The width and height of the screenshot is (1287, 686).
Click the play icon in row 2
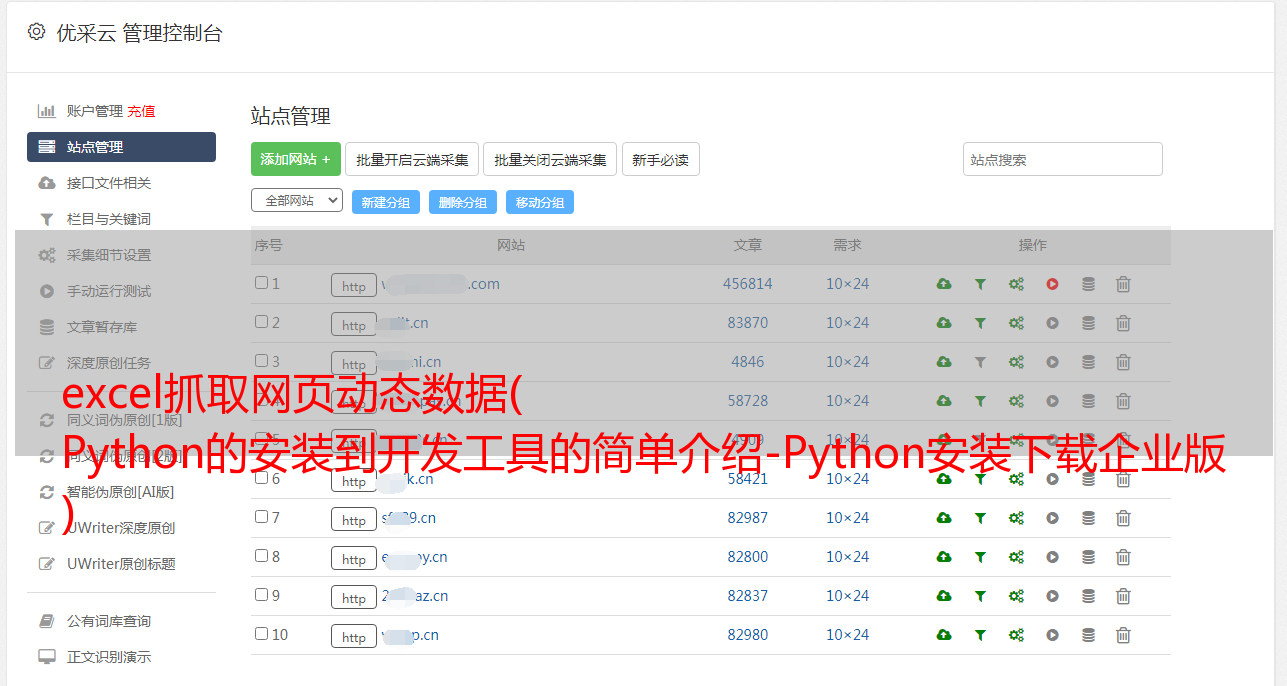click(x=1052, y=323)
